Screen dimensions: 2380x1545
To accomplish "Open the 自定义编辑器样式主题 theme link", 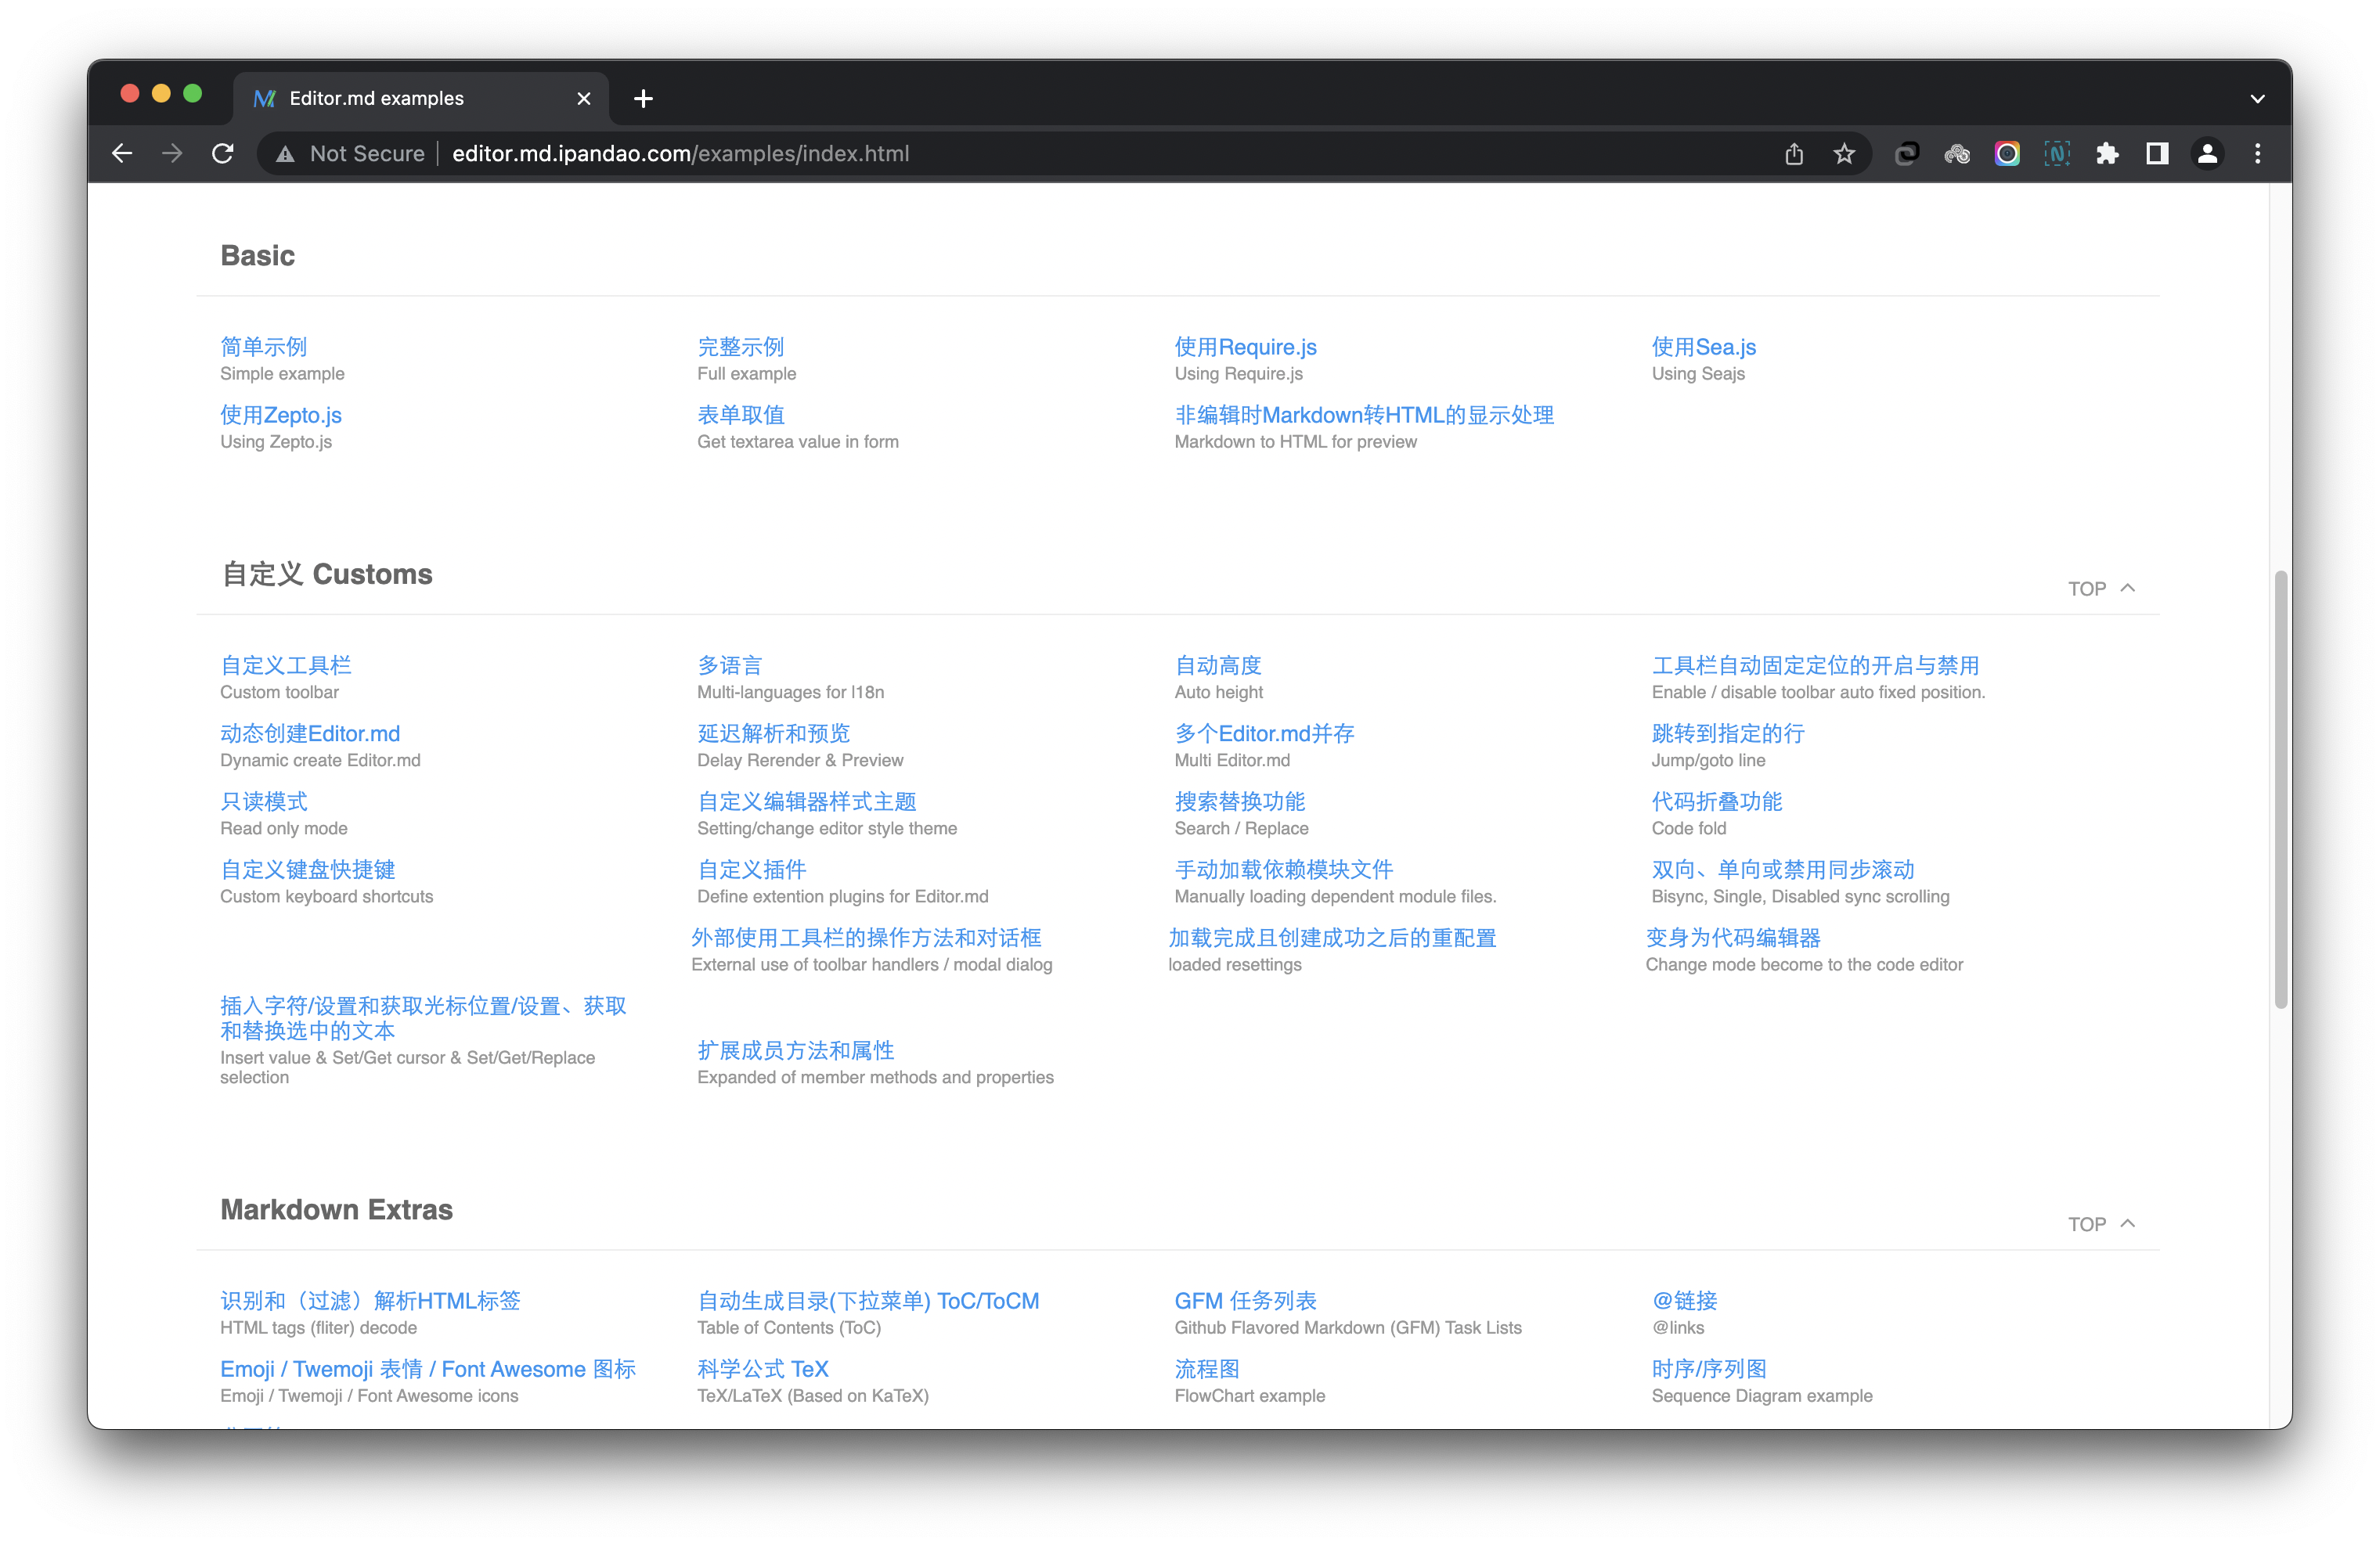I will (806, 801).
